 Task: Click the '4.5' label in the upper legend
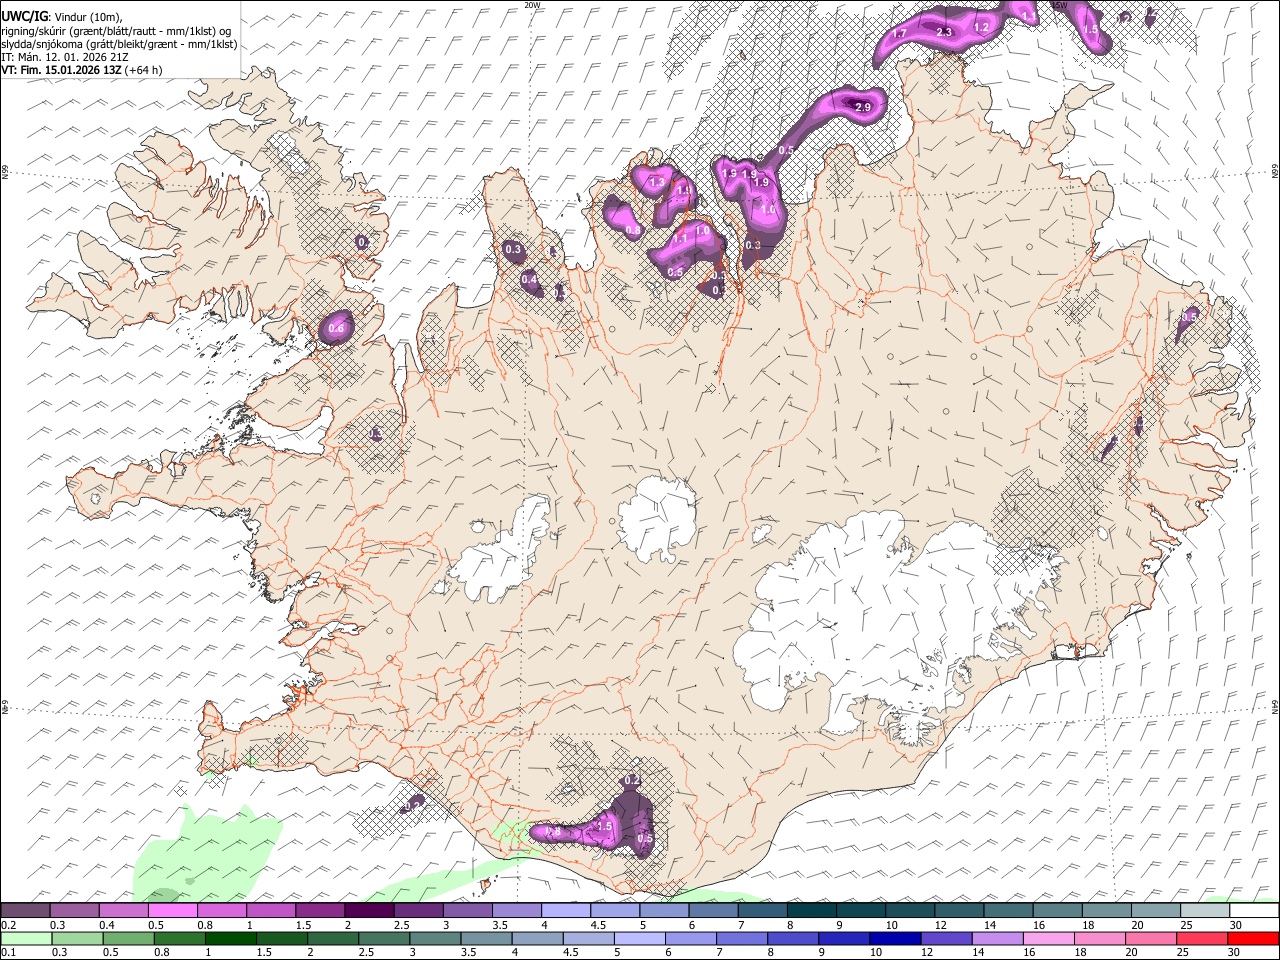click(598, 925)
